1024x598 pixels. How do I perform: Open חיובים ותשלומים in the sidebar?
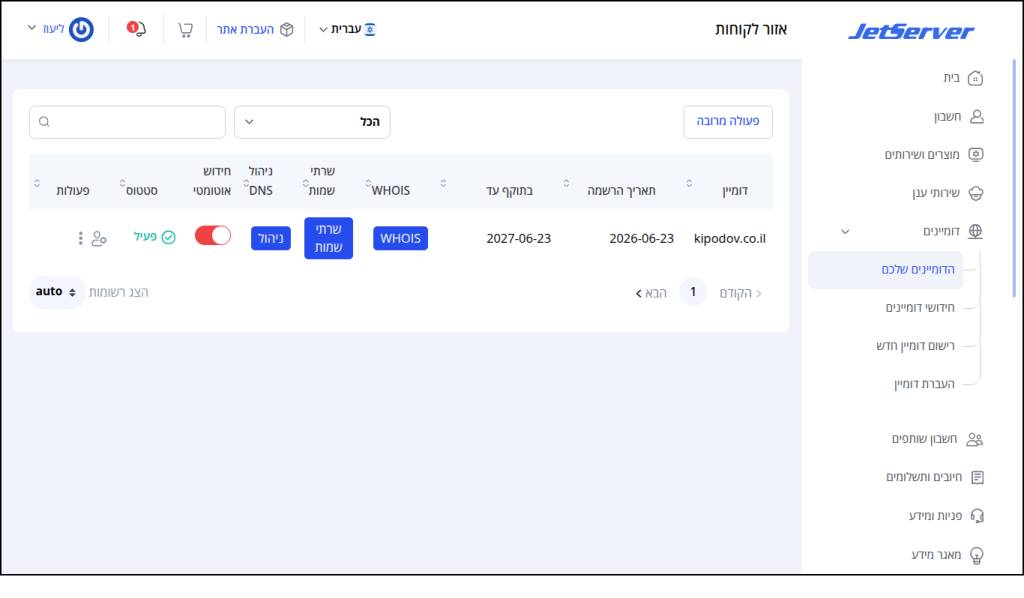click(x=923, y=477)
